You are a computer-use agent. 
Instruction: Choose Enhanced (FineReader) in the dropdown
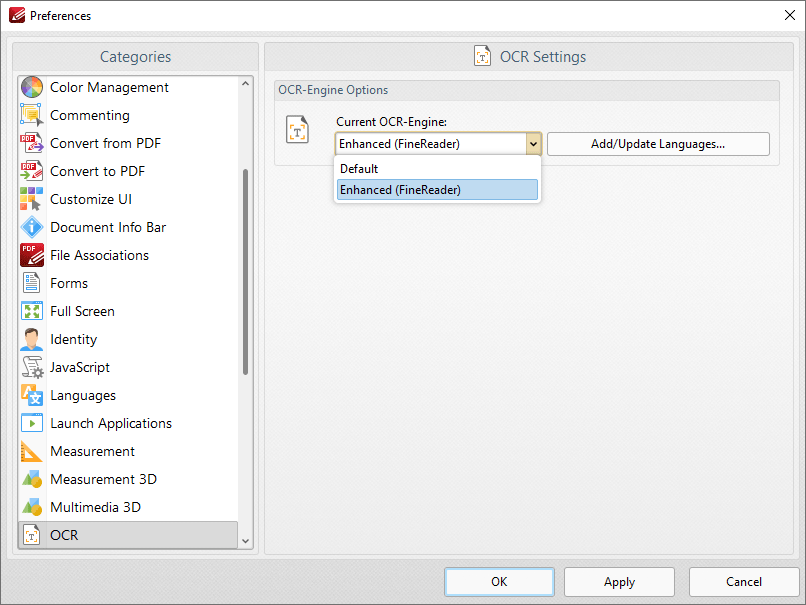tap(437, 189)
